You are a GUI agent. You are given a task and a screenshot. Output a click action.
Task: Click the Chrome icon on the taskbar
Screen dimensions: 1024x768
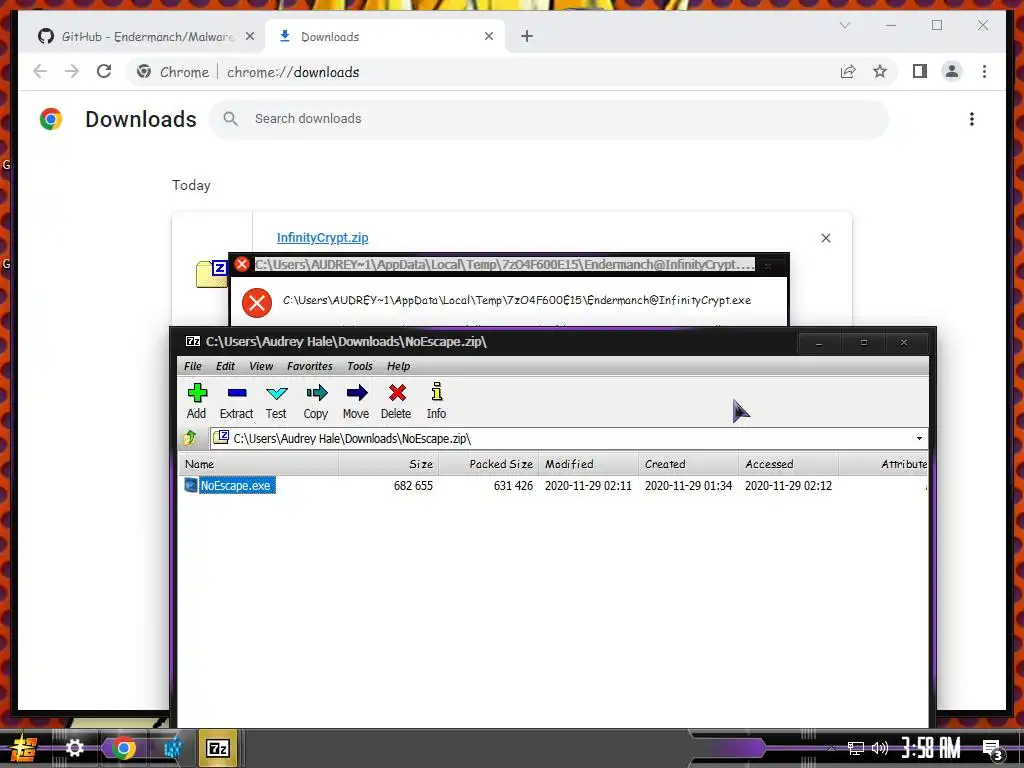click(x=123, y=748)
